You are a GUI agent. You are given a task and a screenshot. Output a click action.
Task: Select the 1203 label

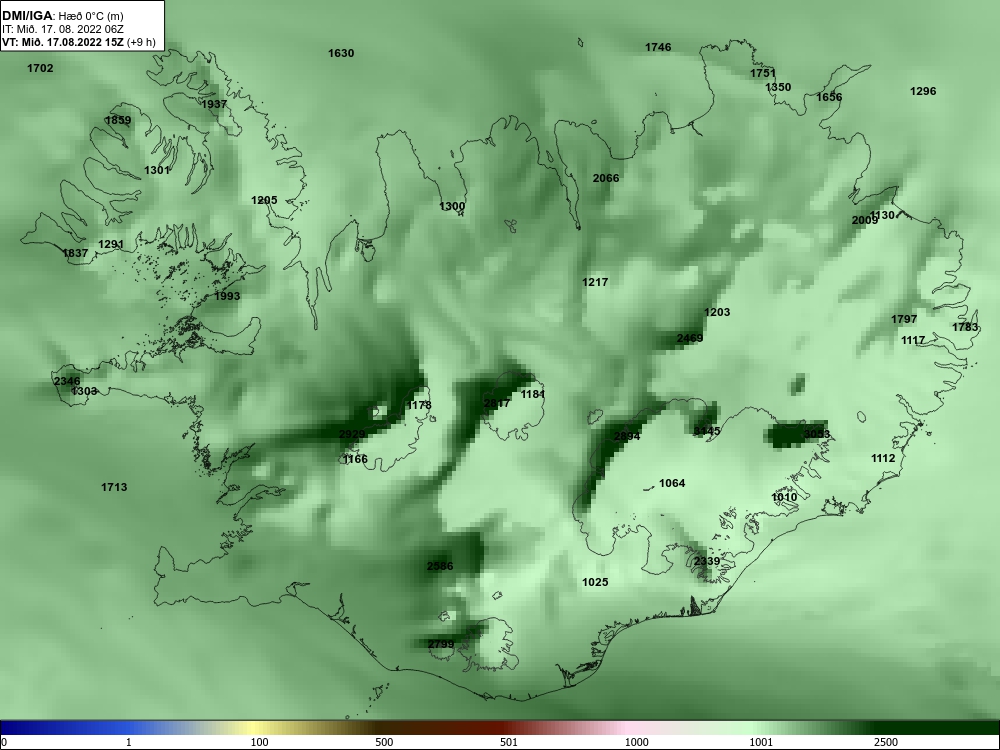717,312
